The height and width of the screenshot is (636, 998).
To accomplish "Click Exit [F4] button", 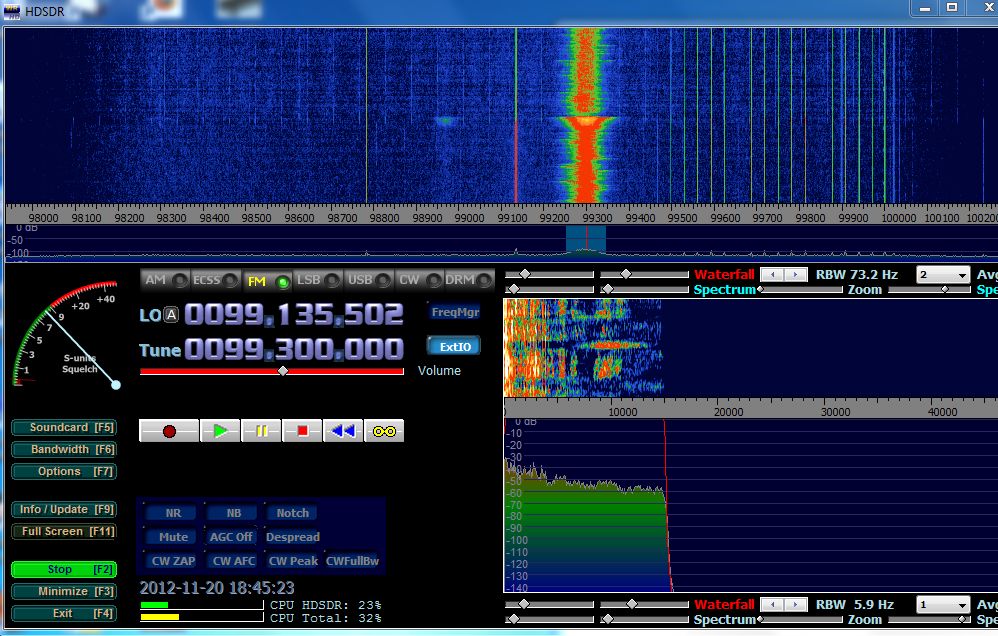I will pyautogui.click(x=64, y=614).
